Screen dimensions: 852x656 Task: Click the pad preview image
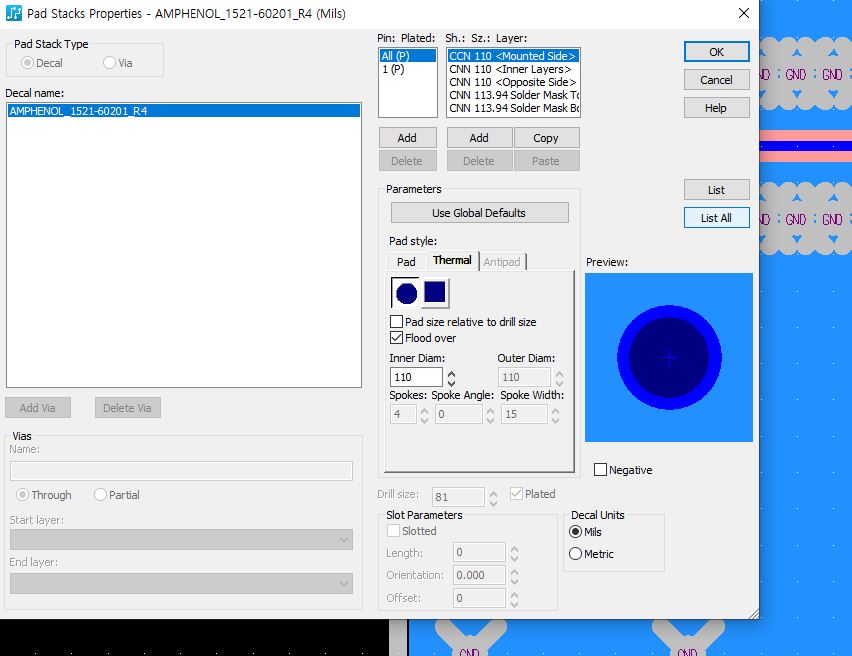[x=668, y=357]
